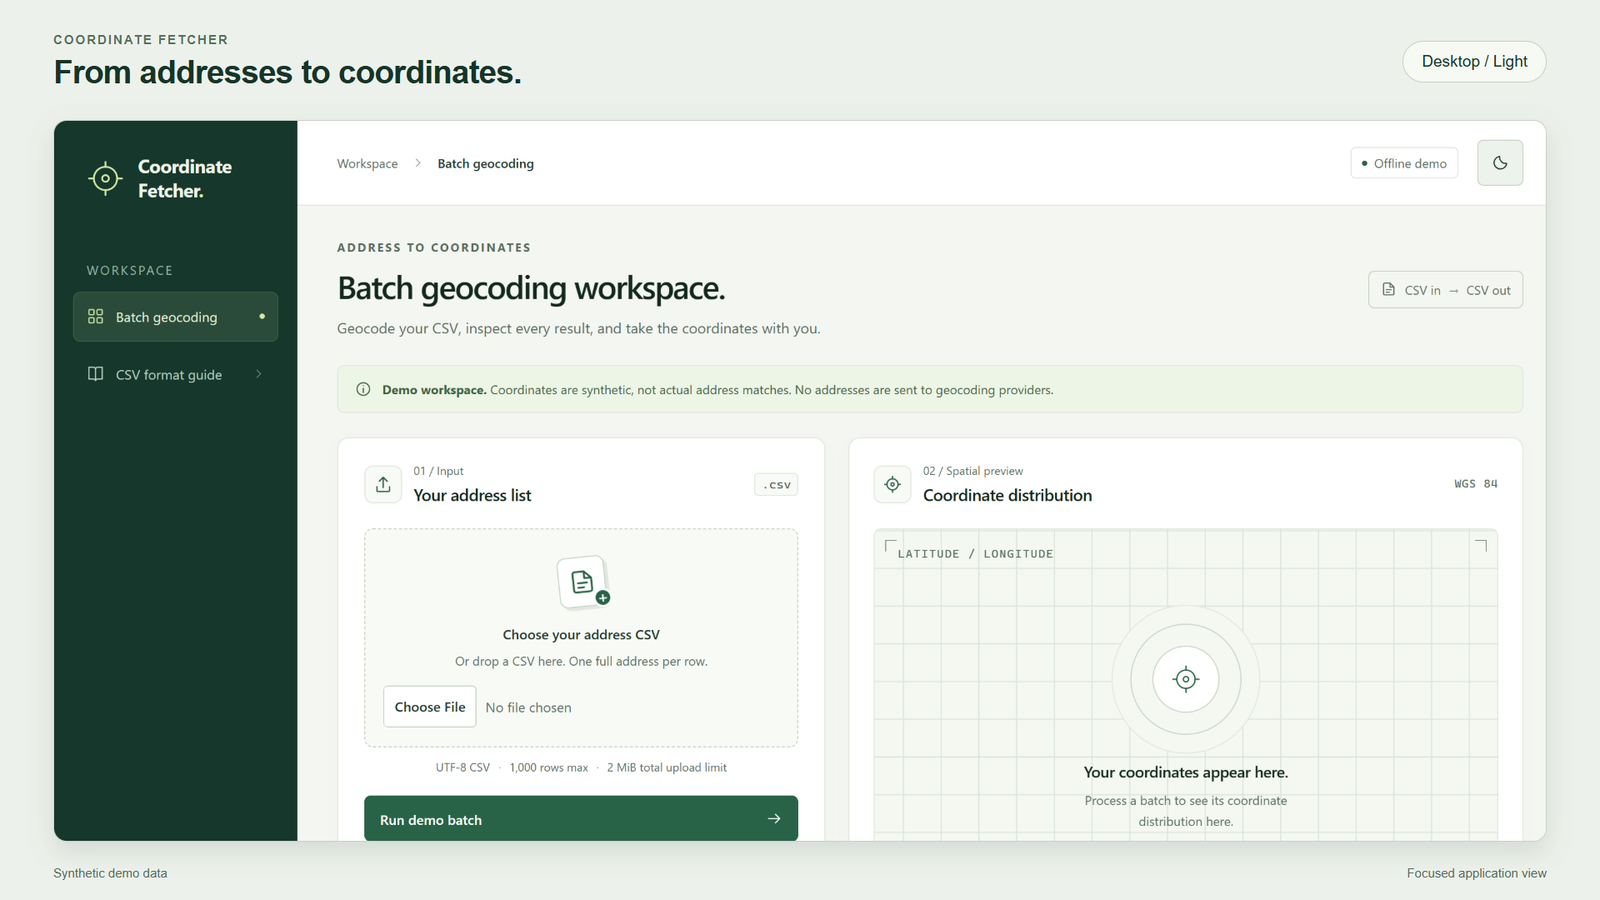
Task: Expand the CSV format guide chevron
Action: tap(259, 374)
